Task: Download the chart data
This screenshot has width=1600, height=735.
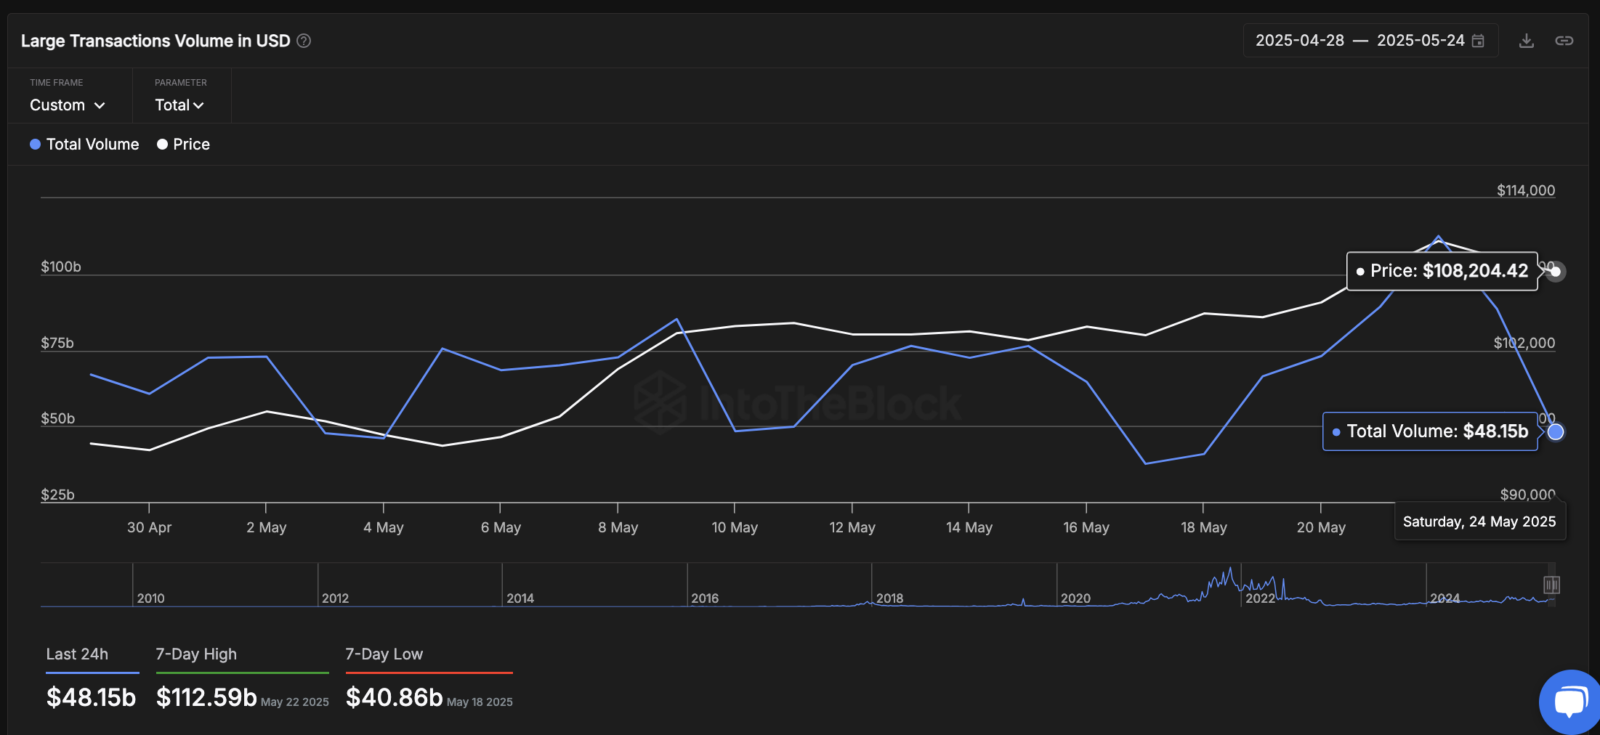Action: [1526, 41]
